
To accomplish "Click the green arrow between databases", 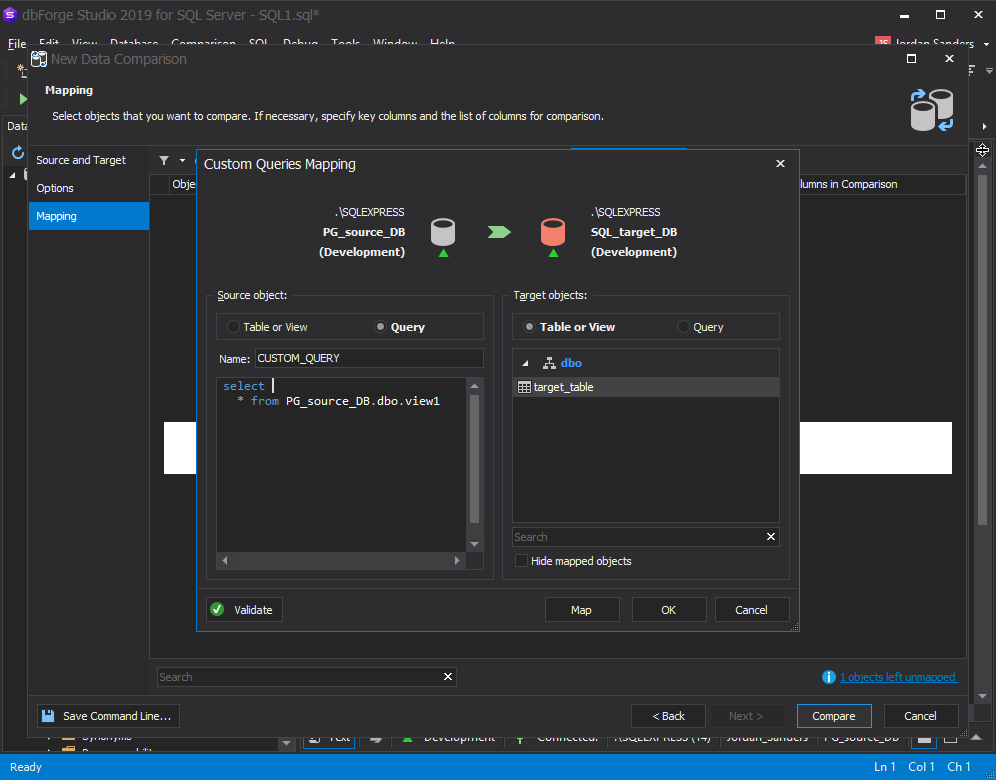I will 499,232.
